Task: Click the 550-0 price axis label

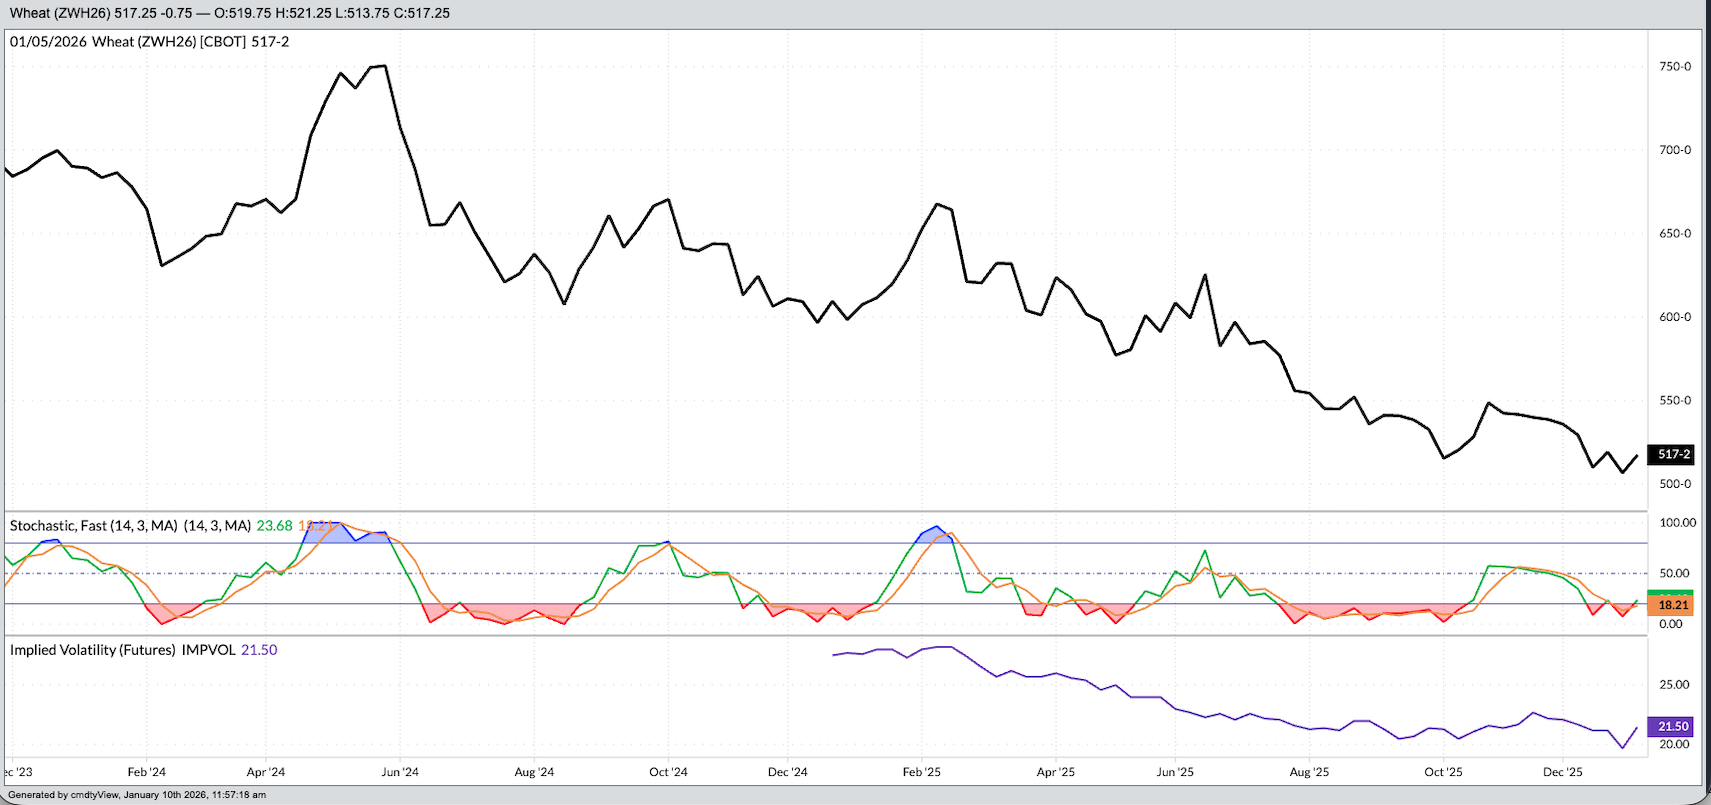Action: [1675, 400]
